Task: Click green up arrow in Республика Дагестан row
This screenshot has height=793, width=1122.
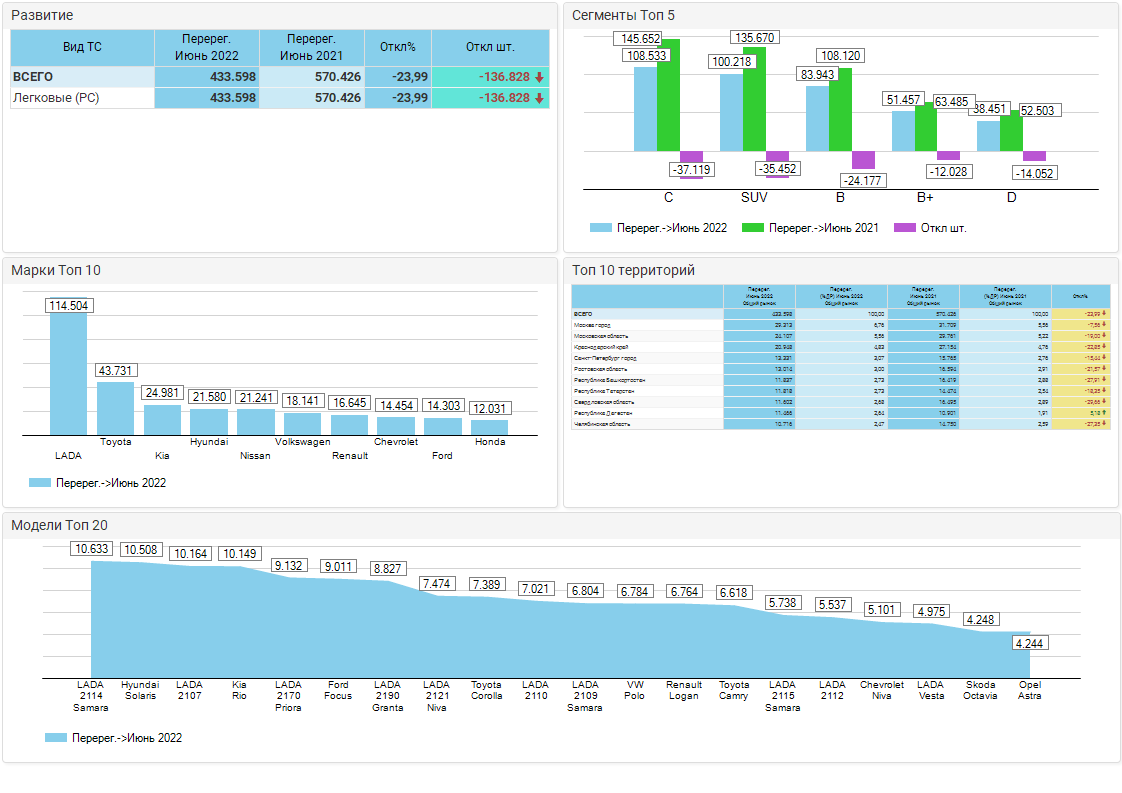Action: (x=1102, y=412)
